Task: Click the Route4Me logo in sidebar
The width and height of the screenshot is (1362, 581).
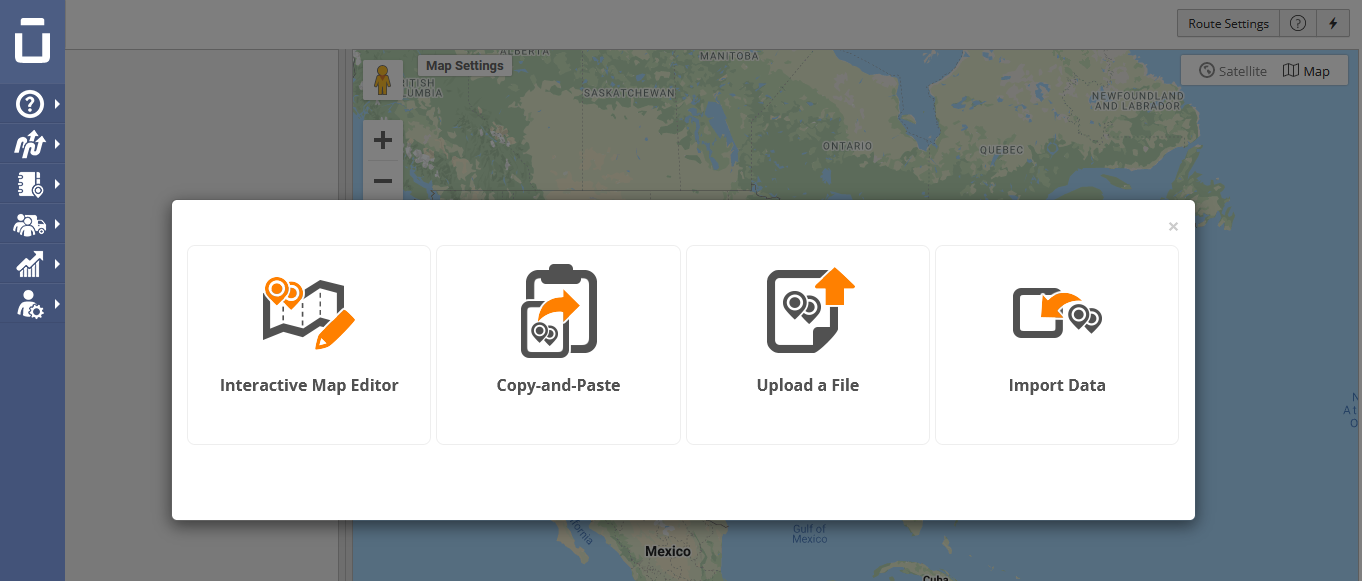Action: [x=32, y=40]
